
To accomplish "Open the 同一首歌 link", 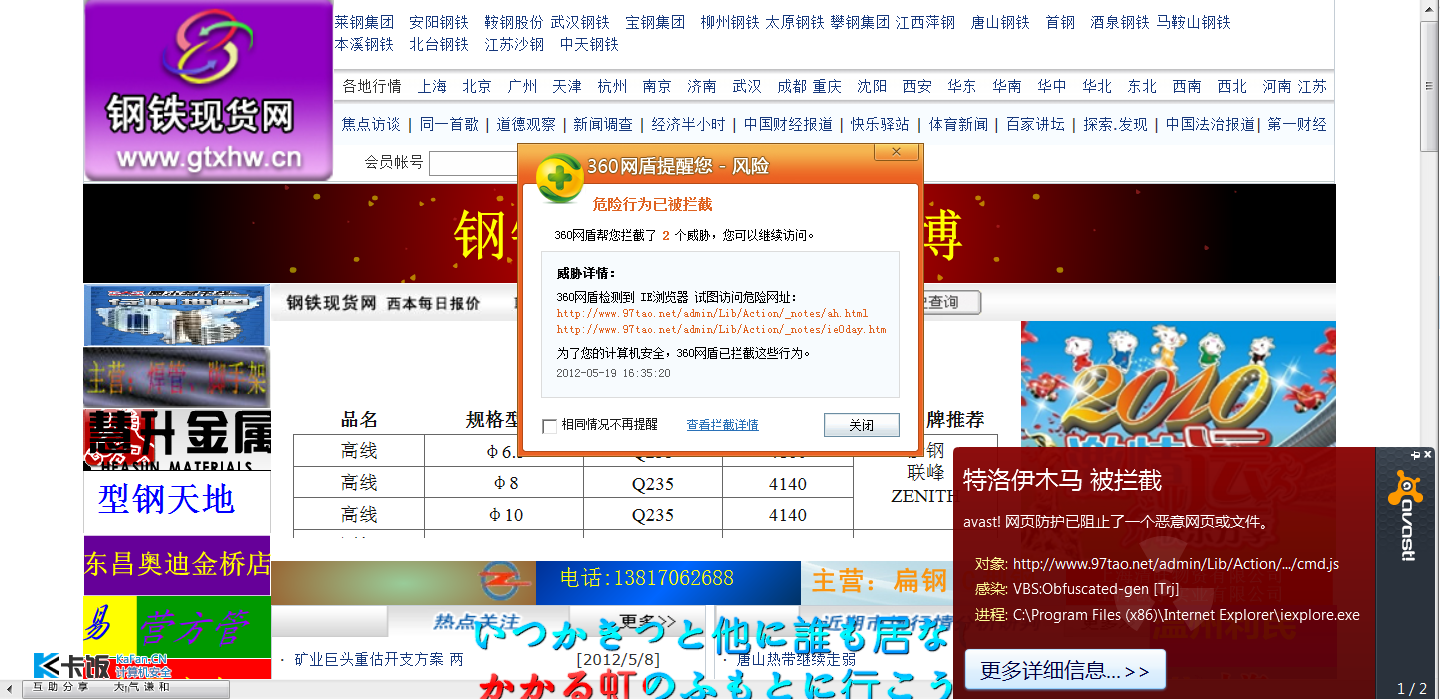I will tap(449, 124).
